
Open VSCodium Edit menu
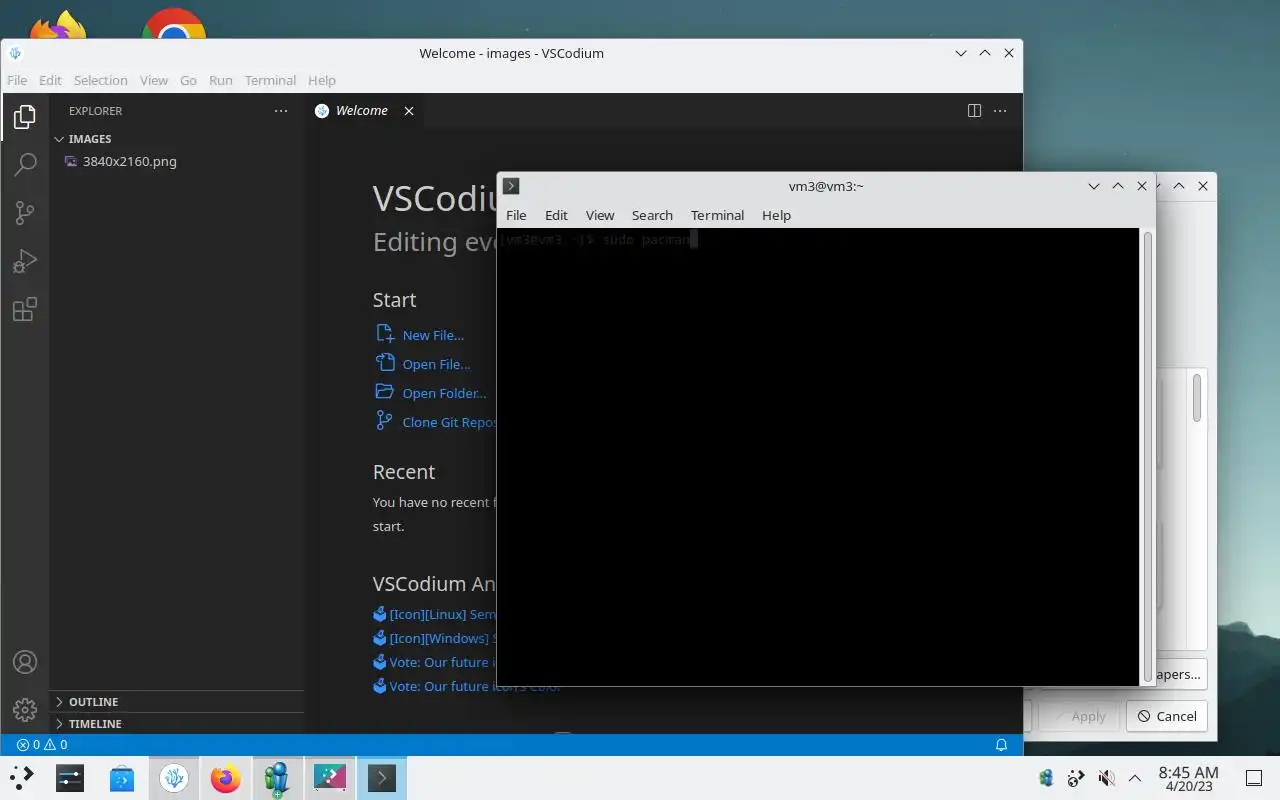pos(50,80)
